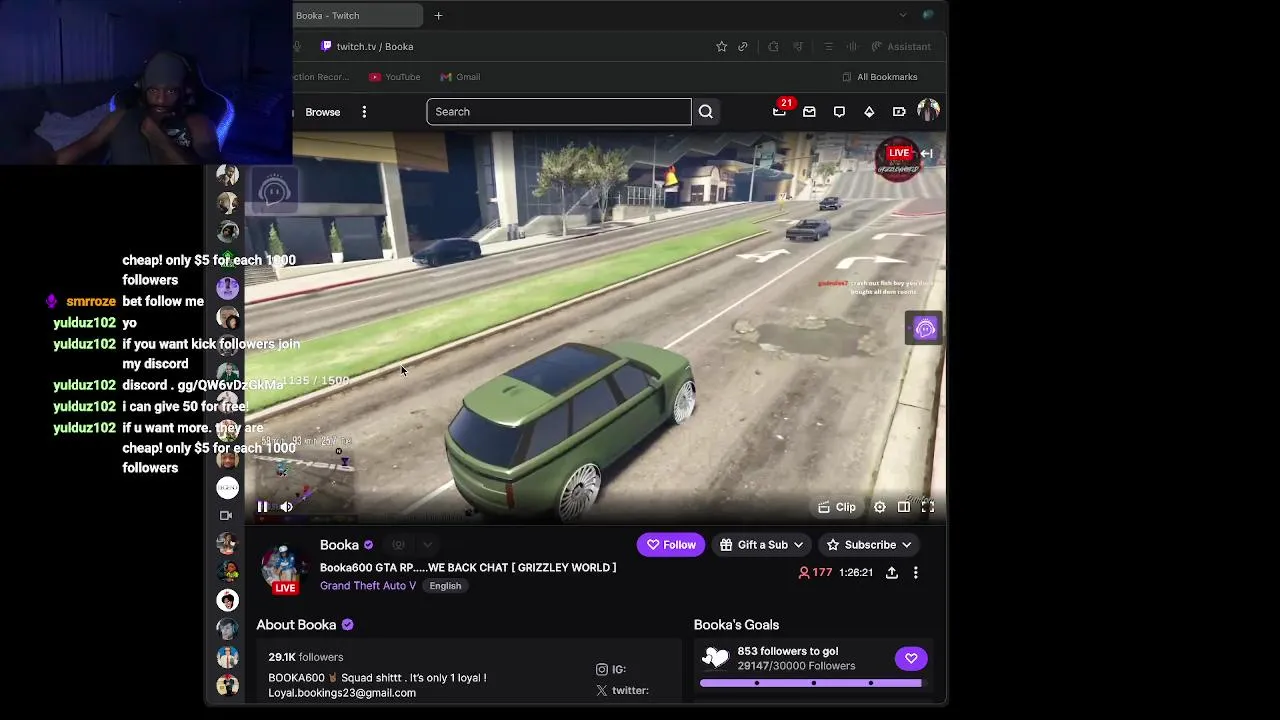
Task: Expand the chevron next to Booka's name
Action: pos(427,545)
